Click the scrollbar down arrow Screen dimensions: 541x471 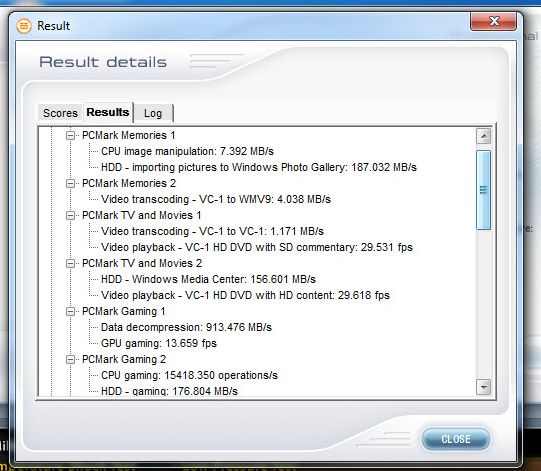pos(483,387)
